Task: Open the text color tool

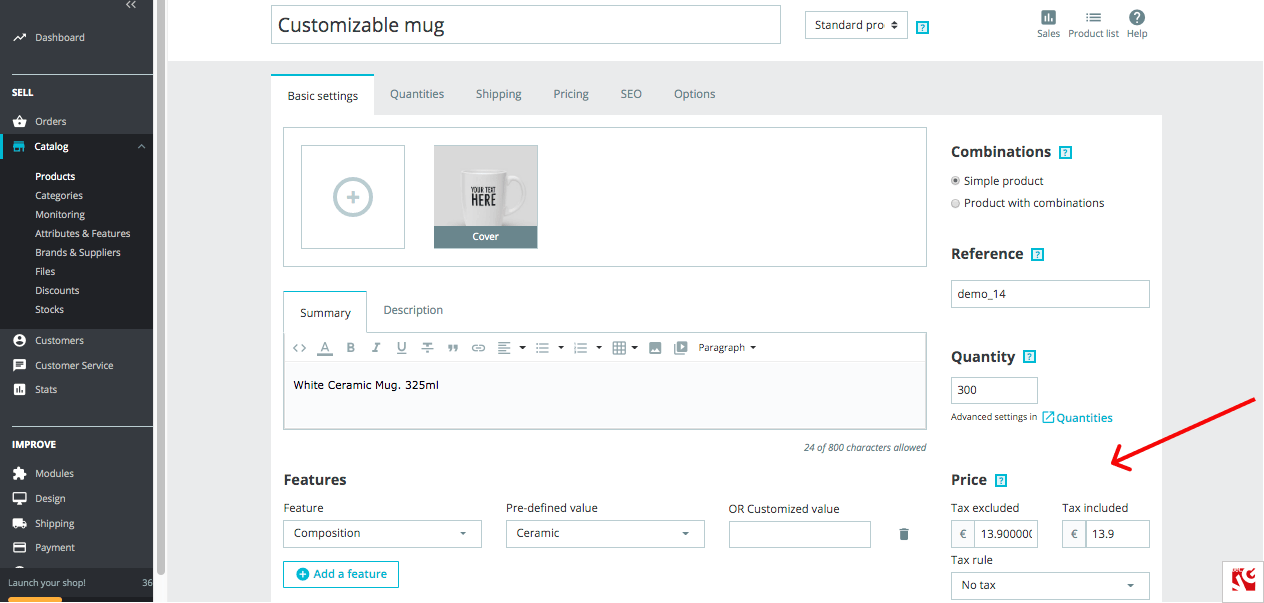Action: [x=325, y=348]
